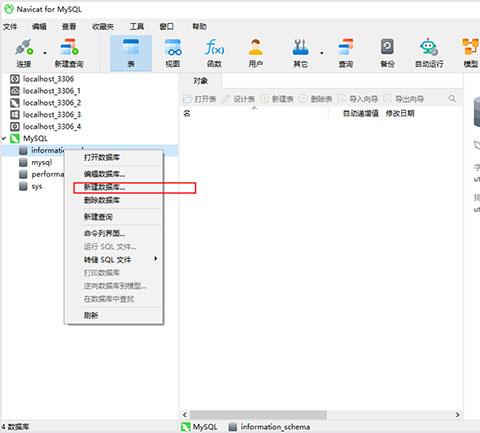Expand the dropdown arrow beside 其它
480x433 pixels.
pyautogui.click(x=322, y=53)
